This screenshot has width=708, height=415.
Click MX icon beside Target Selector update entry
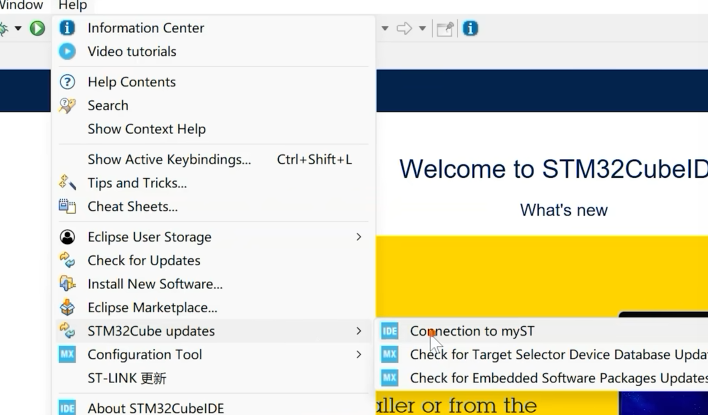(x=389, y=354)
